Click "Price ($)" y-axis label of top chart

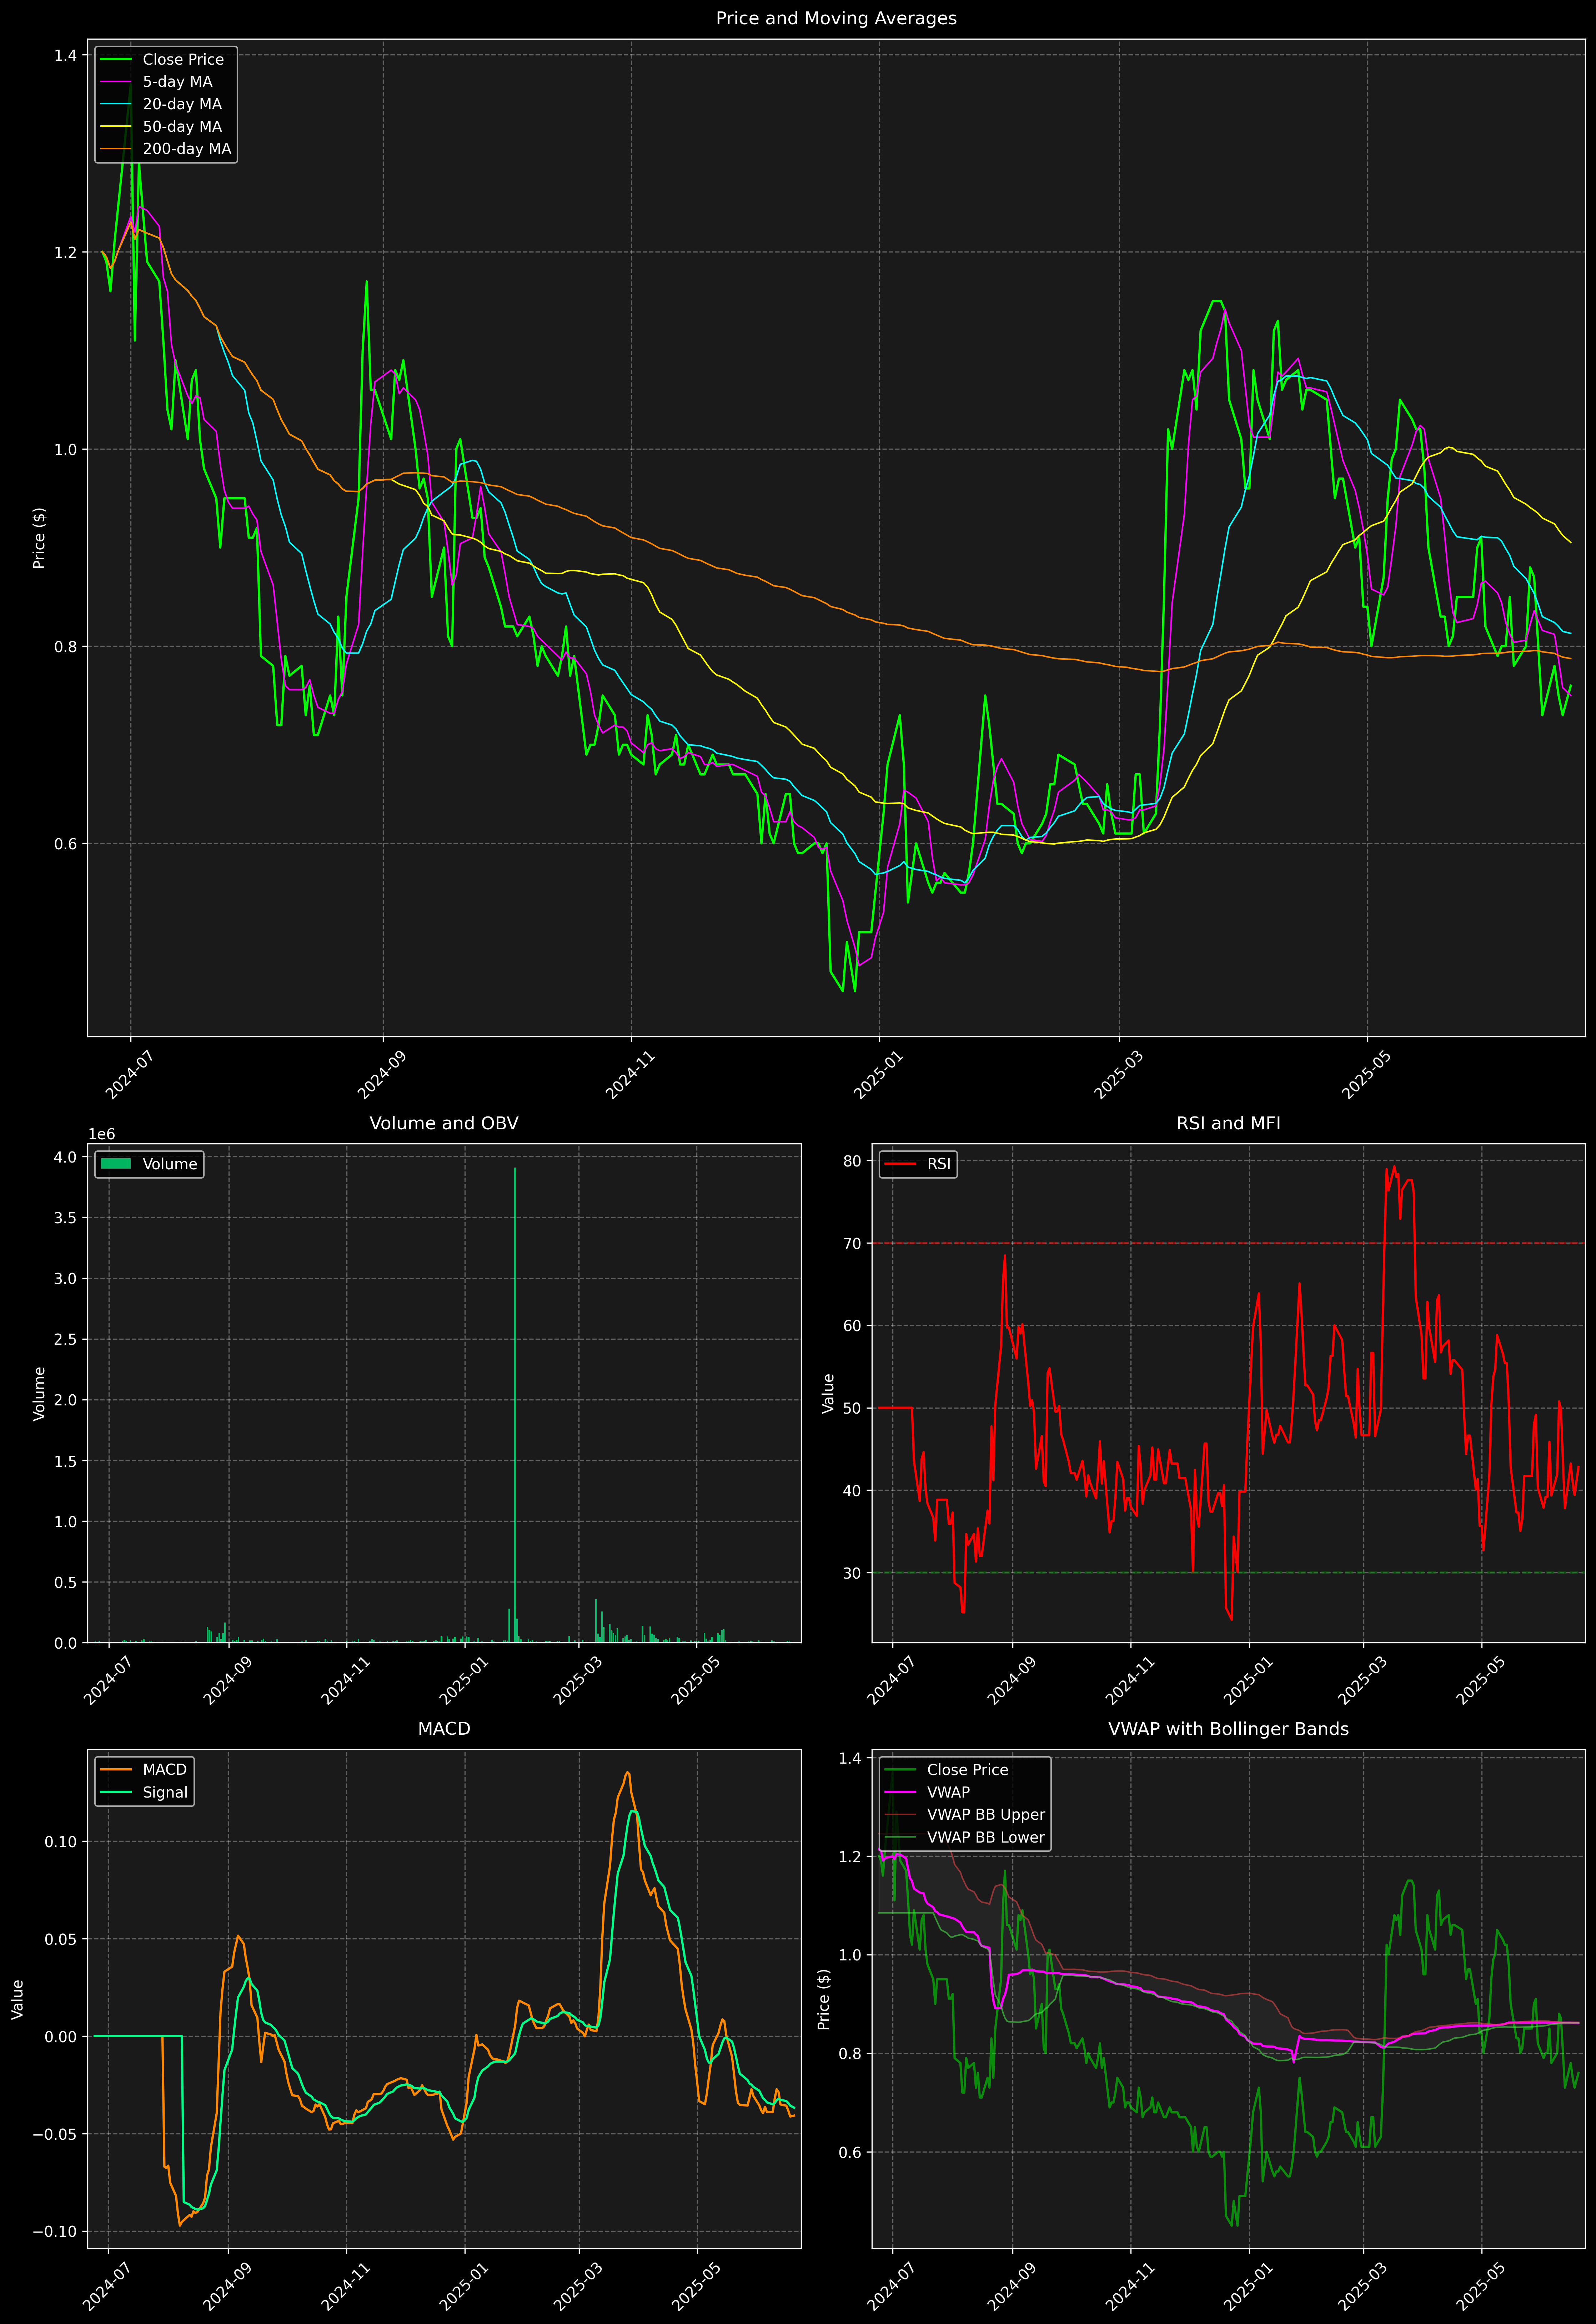click(x=39, y=538)
